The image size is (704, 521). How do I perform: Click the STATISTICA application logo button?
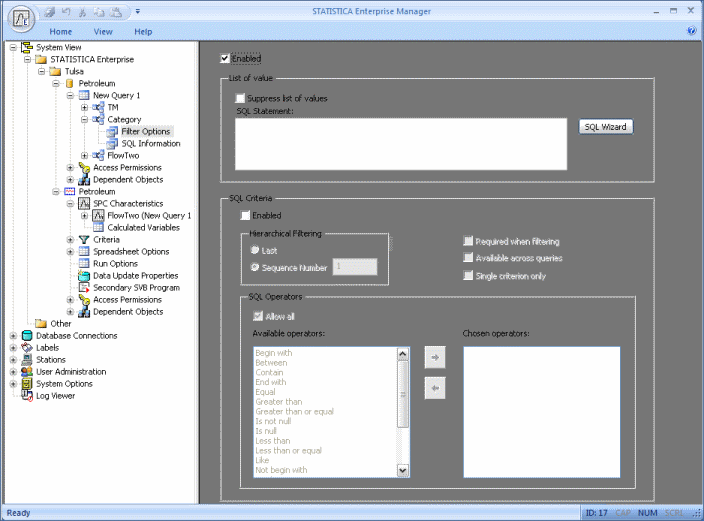point(20,17)
